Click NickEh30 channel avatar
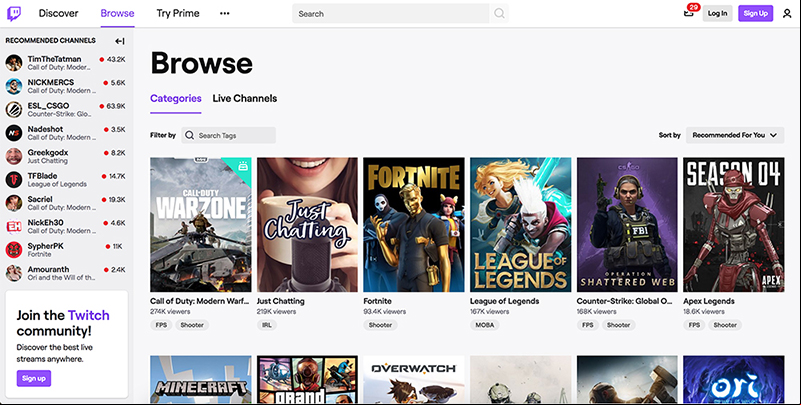 coord(14,226)
